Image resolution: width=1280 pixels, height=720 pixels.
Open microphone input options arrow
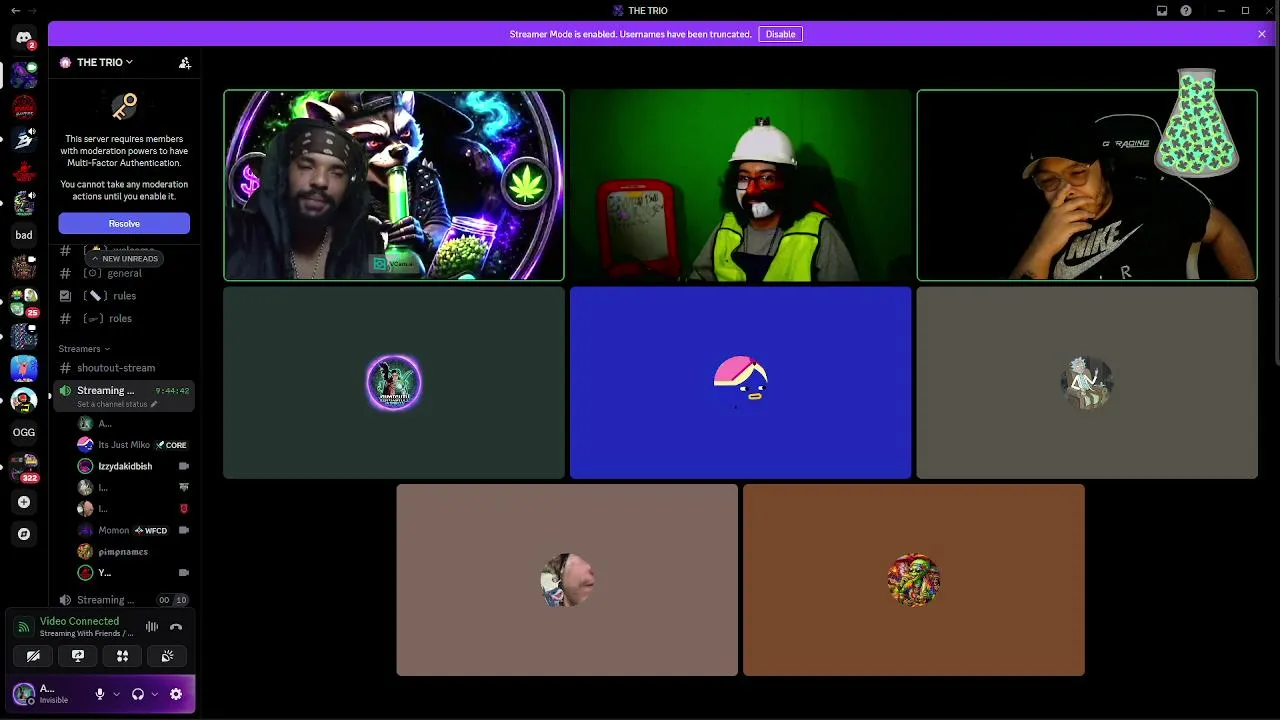(116, 694)
